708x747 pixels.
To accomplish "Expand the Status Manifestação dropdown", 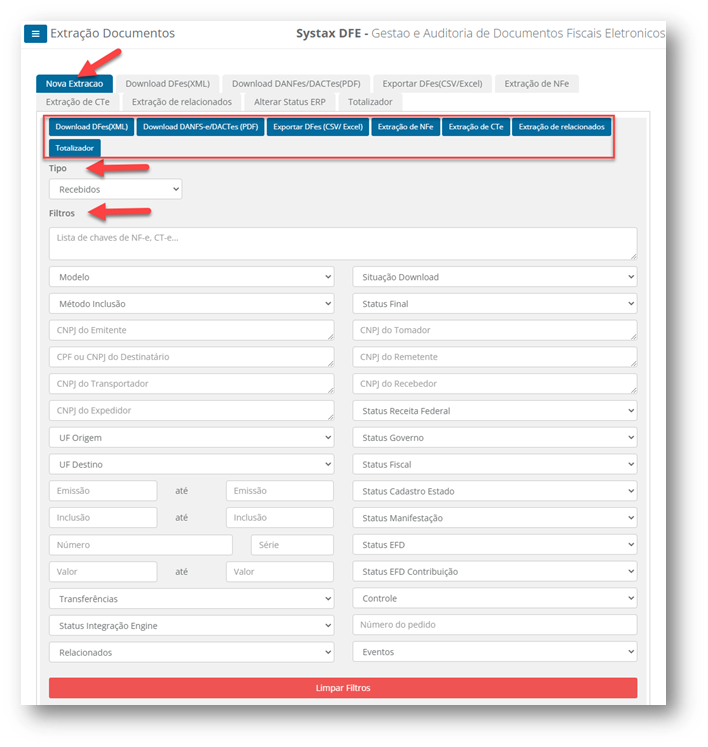I will coord(495,517).
